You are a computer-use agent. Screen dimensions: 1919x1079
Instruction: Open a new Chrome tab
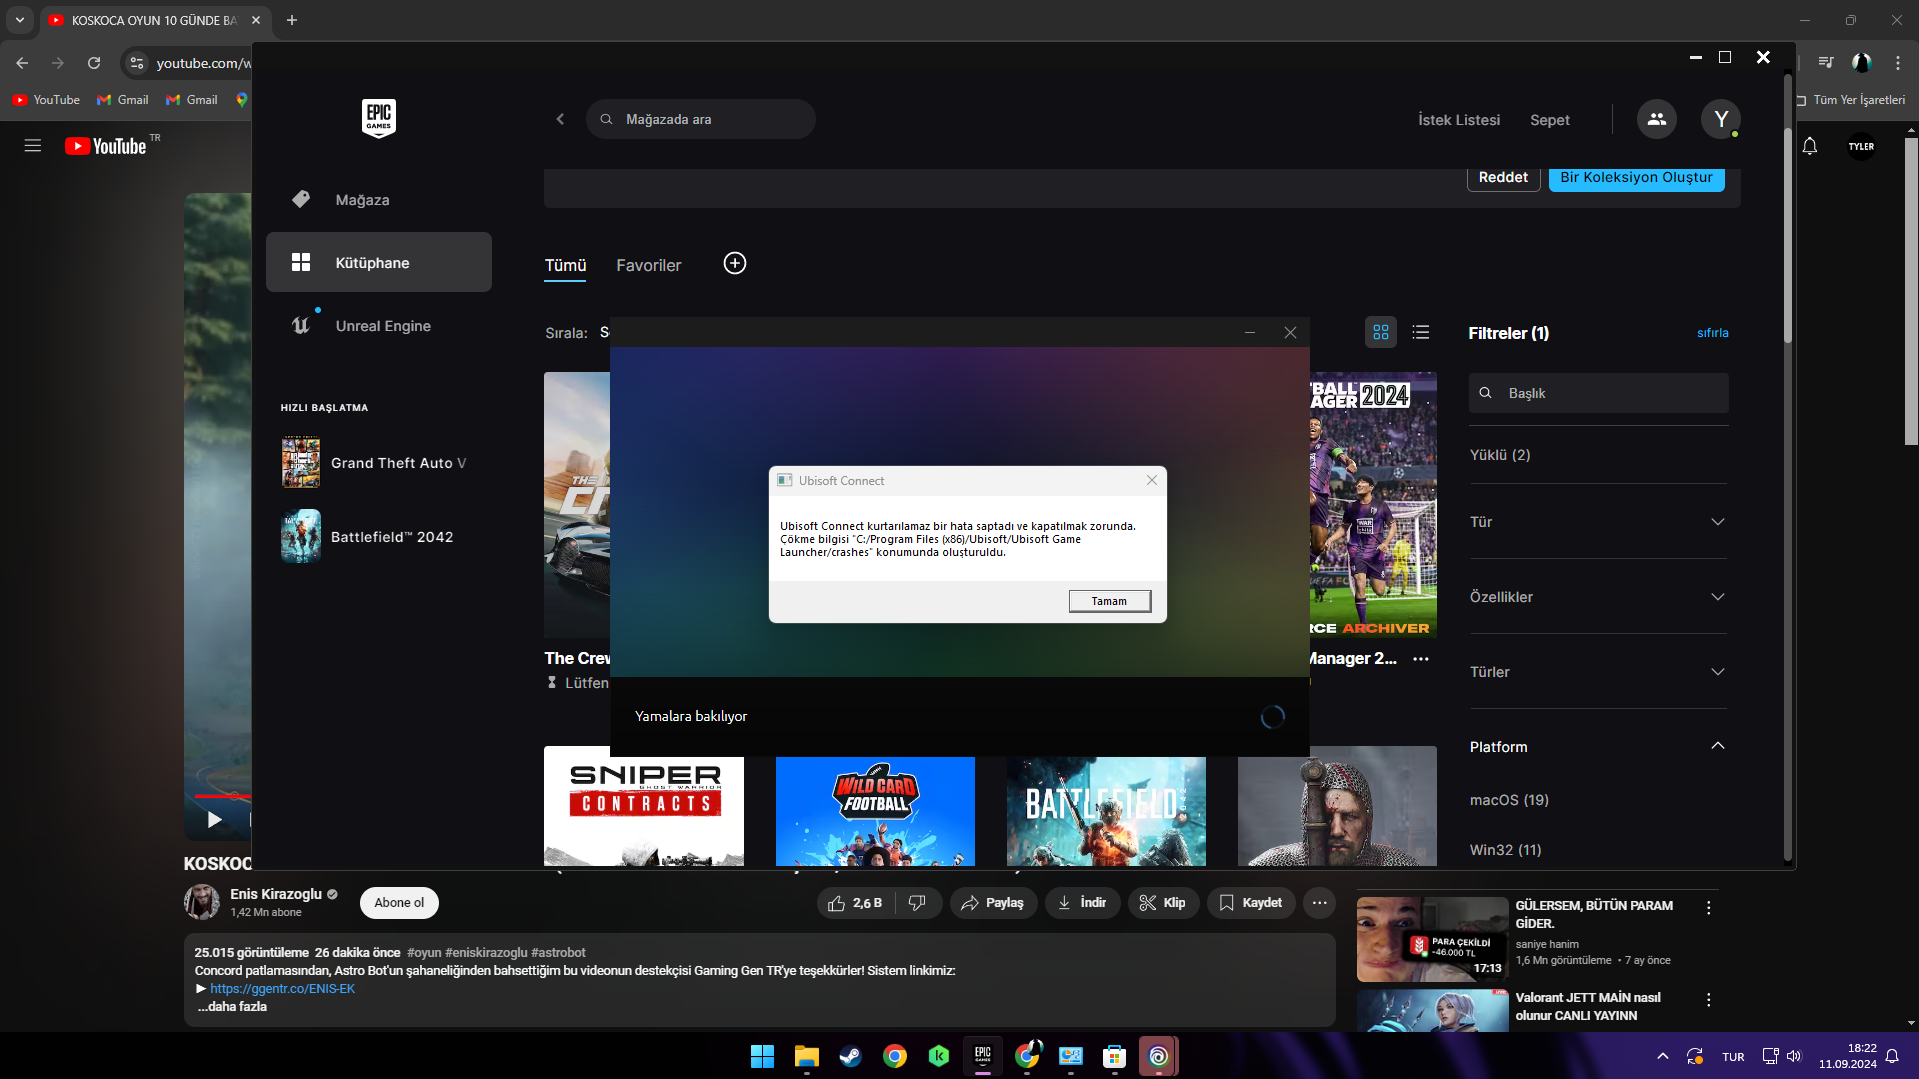point(292,20)
